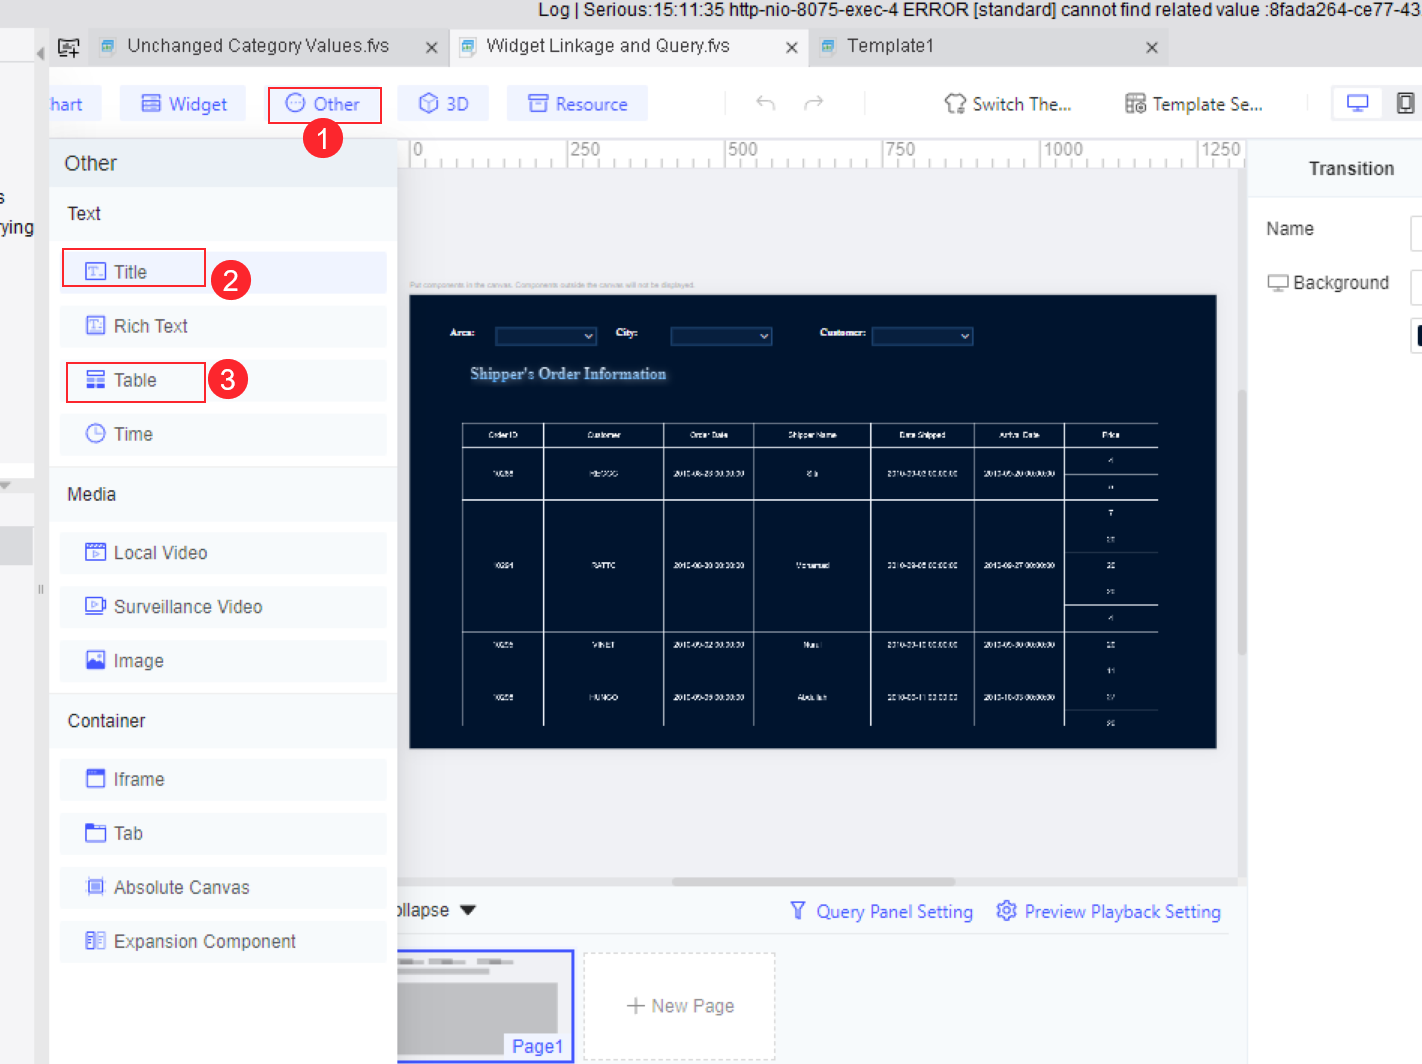Switch to mobile layout view icon
The width and height of the screenshot is (1422, 1064).
[x=1405, y=103]
